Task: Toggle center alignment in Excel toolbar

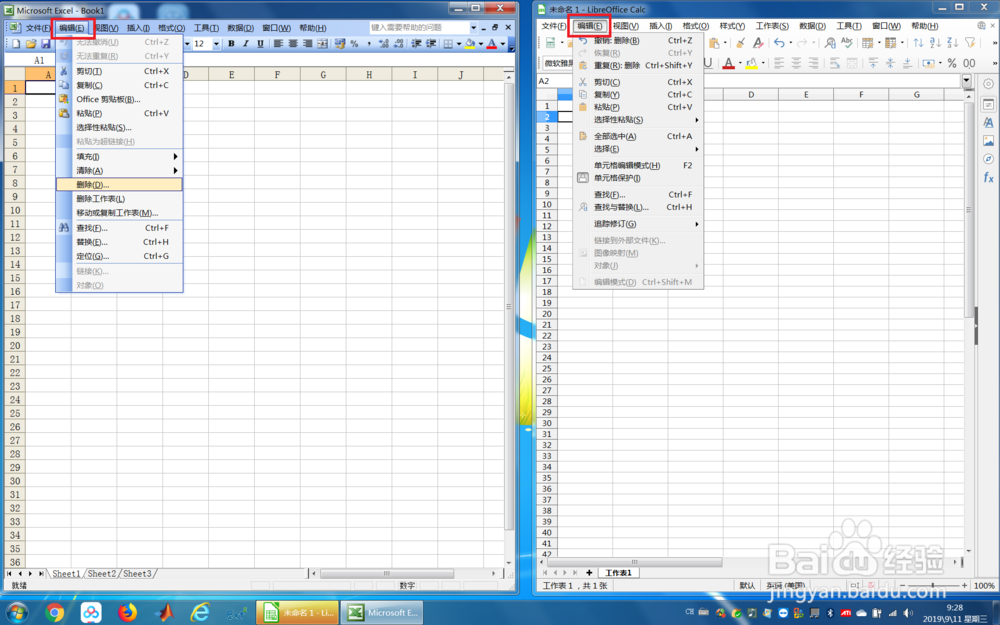Action: tap(293, 44)
